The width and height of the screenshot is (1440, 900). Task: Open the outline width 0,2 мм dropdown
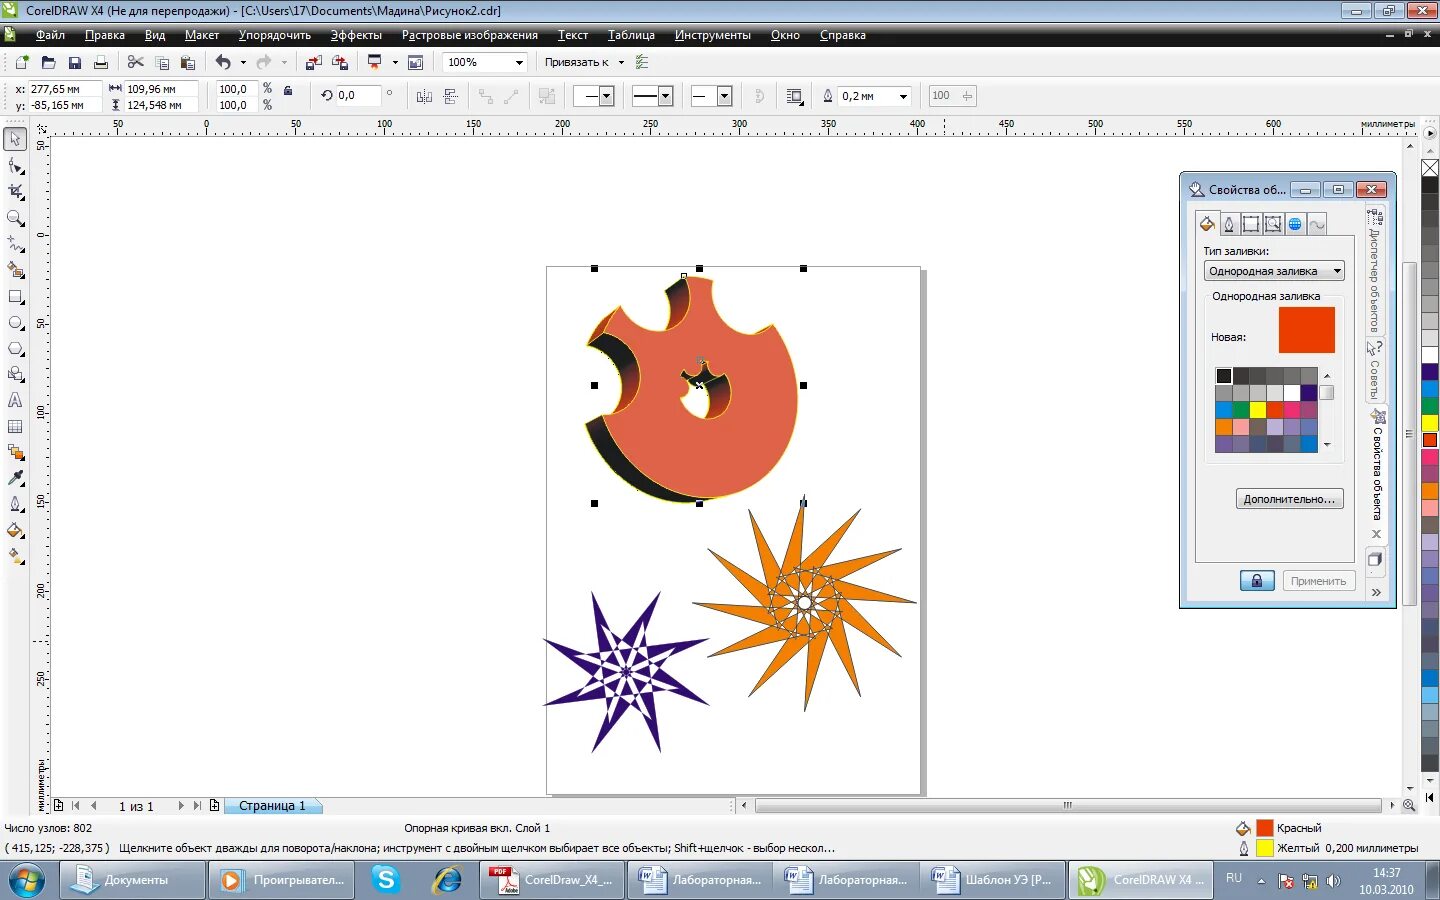tap(903, 96)
